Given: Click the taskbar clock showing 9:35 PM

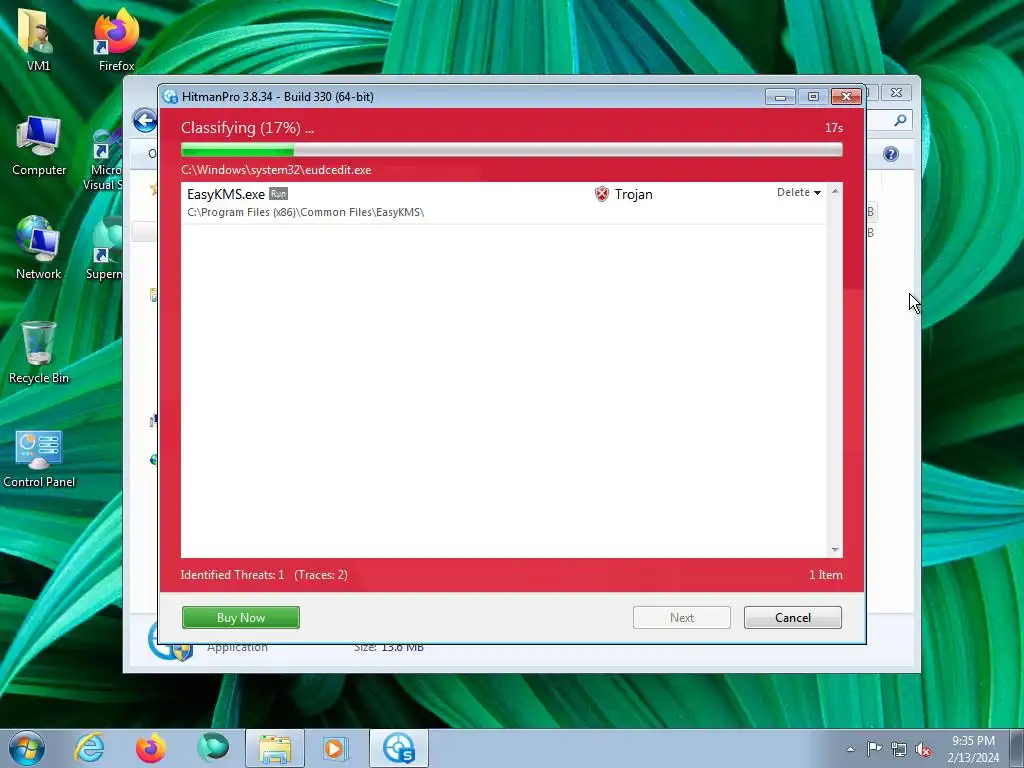Looking at the screenshot, I should pyautogui.click(x=973, y=749).
